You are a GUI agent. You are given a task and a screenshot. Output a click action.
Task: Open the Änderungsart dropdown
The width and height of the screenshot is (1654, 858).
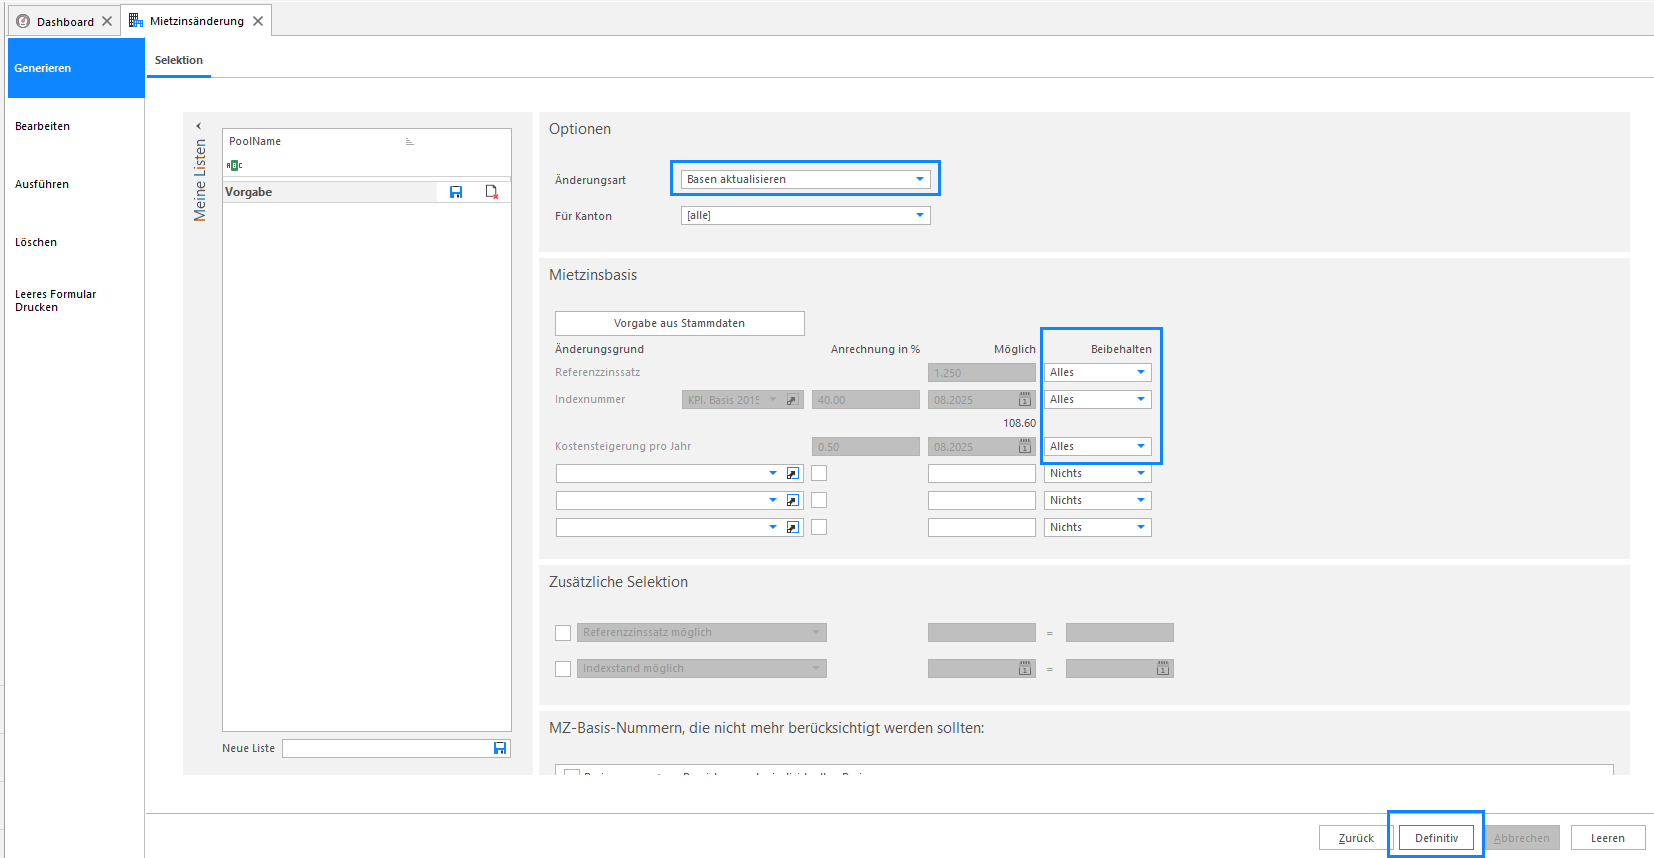805,179
